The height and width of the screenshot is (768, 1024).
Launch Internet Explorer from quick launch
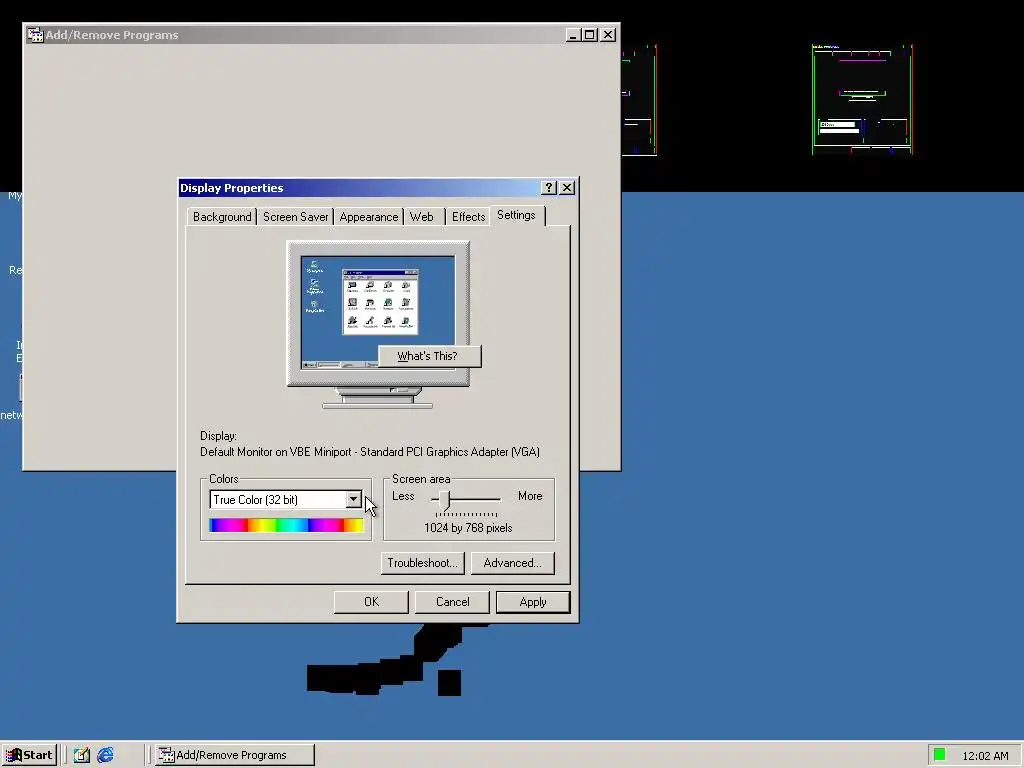click(x=105, y=755)
